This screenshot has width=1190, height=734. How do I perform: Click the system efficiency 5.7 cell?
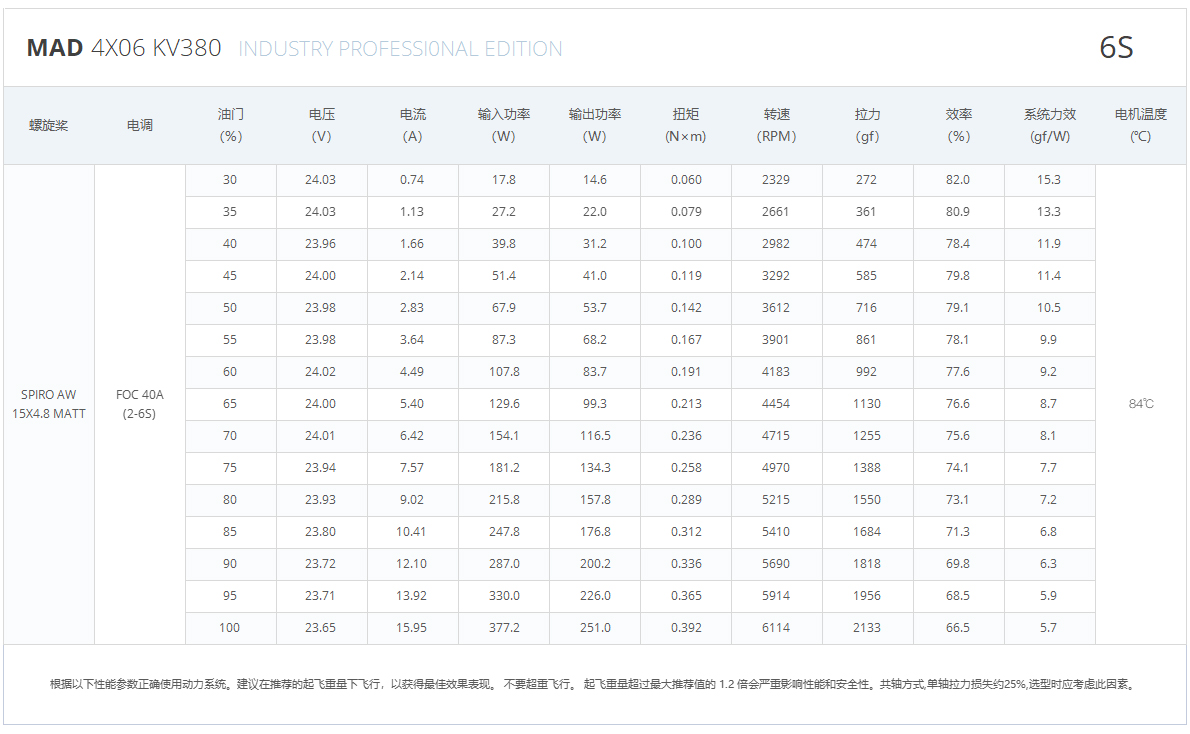1050,628
